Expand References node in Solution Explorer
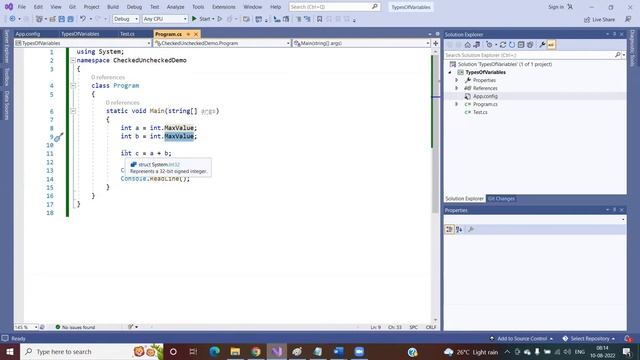 tap(457, 88)
